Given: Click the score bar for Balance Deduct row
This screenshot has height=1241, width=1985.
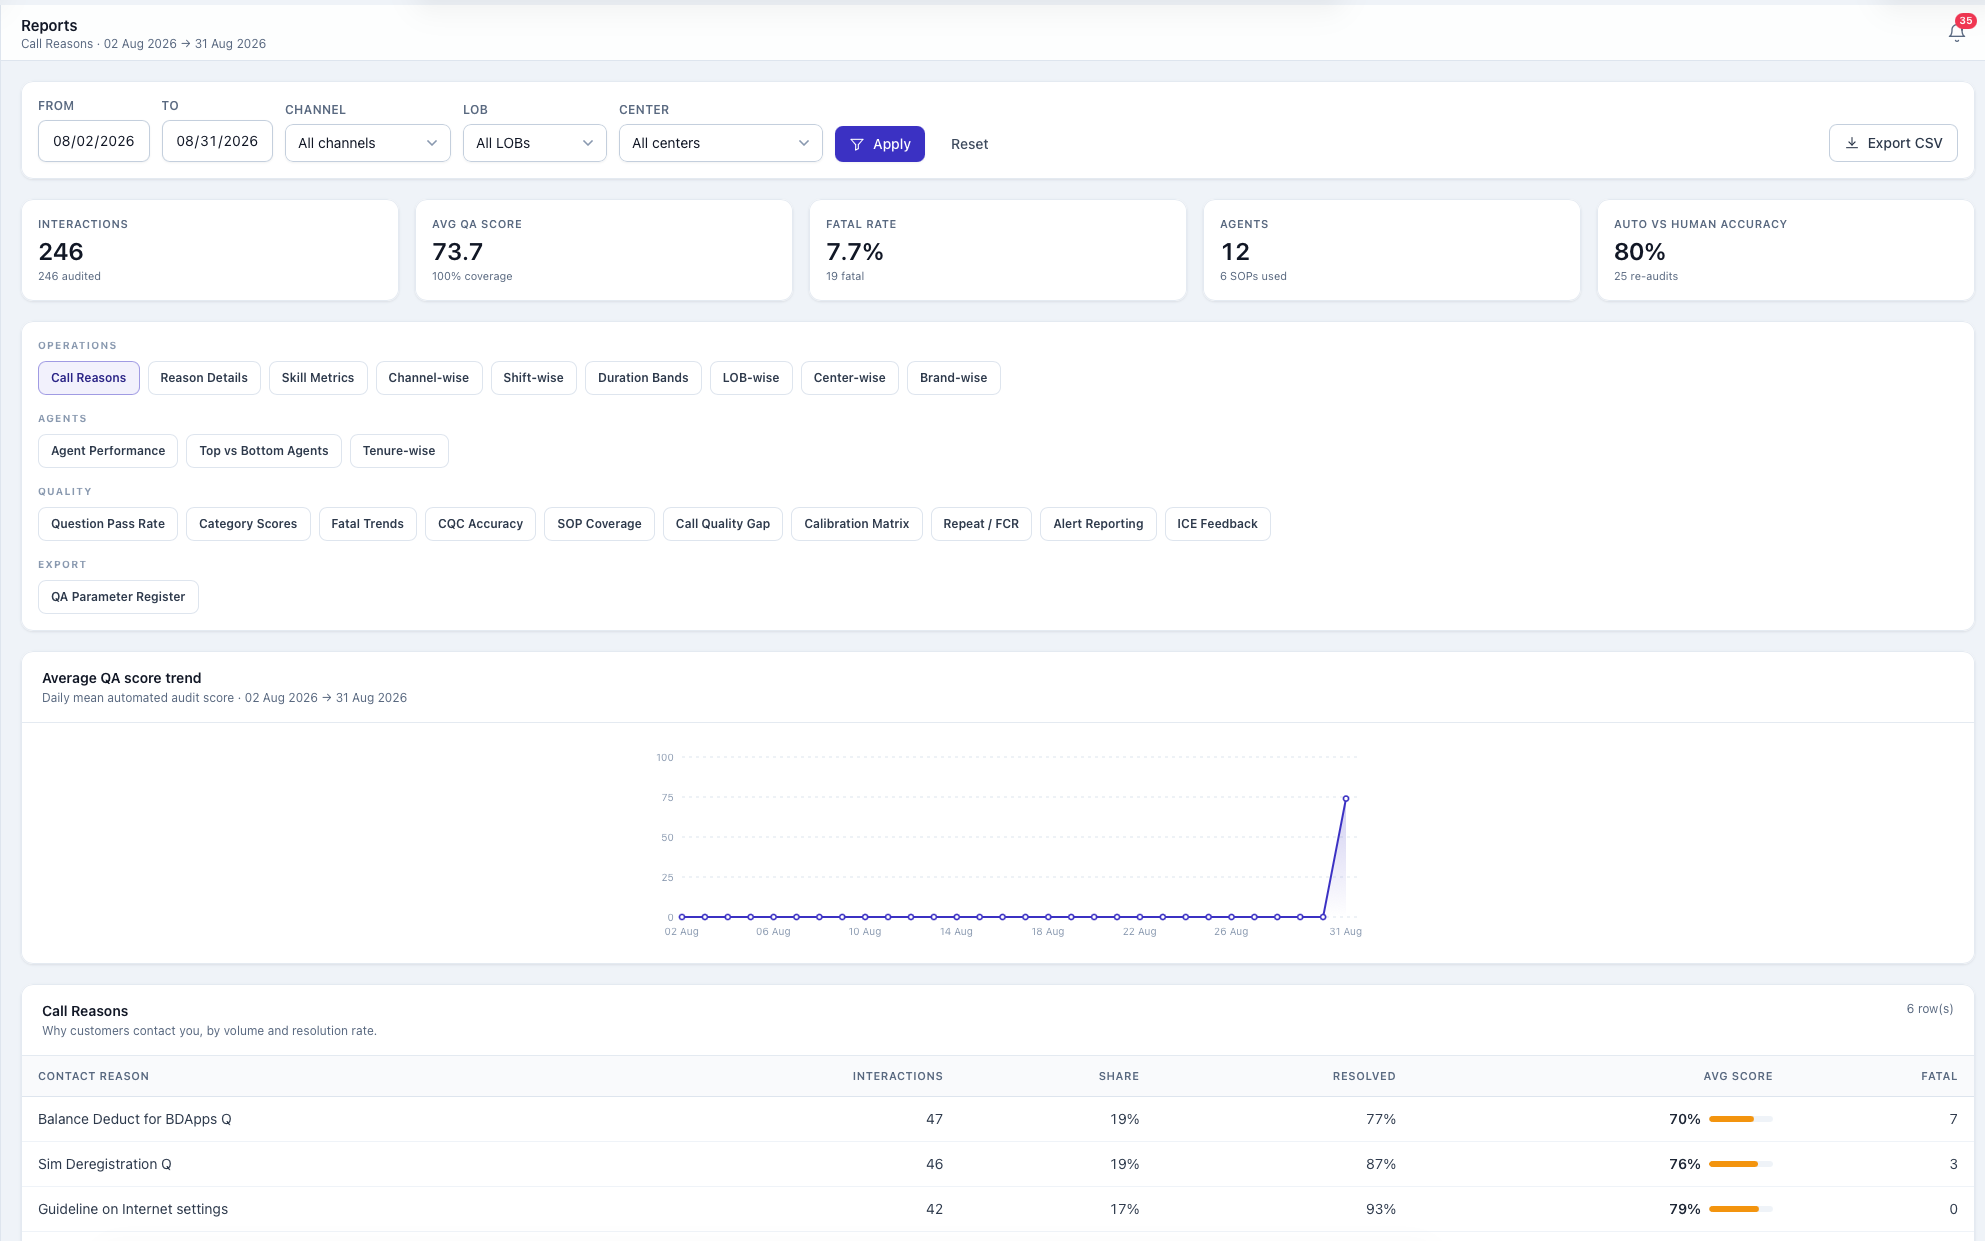Looking at the screenshot, I should coord(1740,1119).
